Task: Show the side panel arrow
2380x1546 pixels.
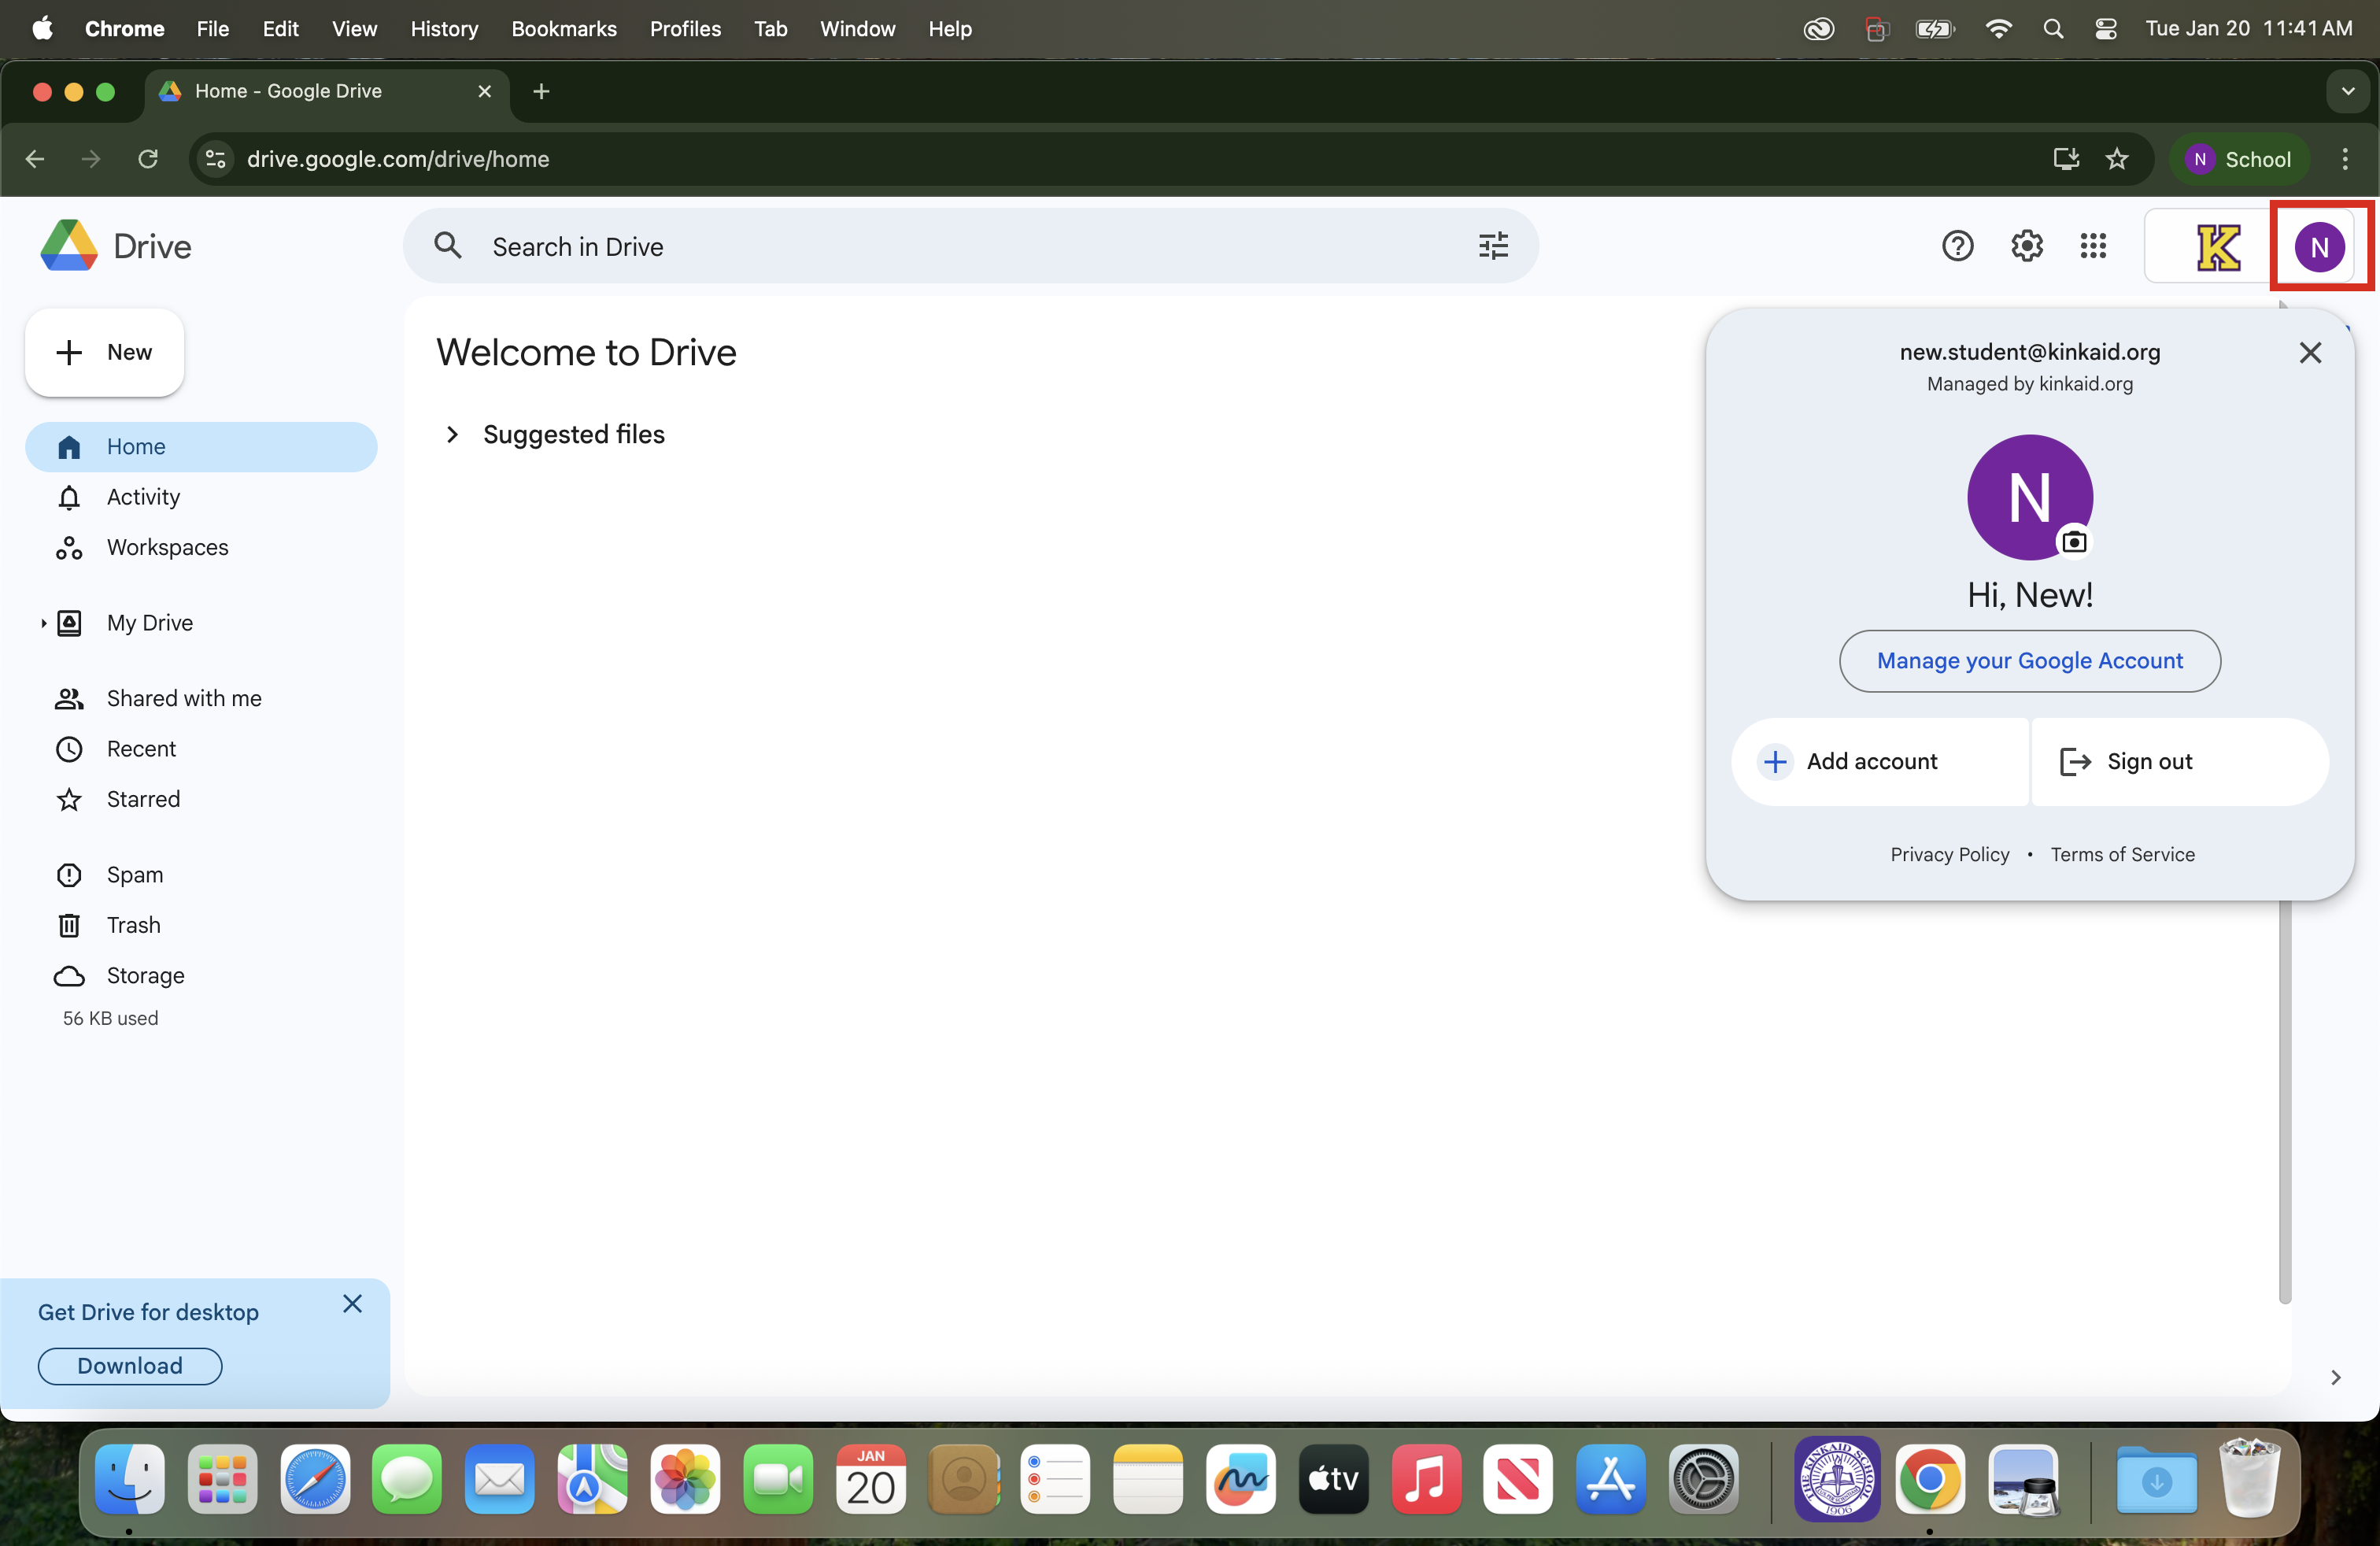Action: pyautogui.click(x=2335, y=1378)
